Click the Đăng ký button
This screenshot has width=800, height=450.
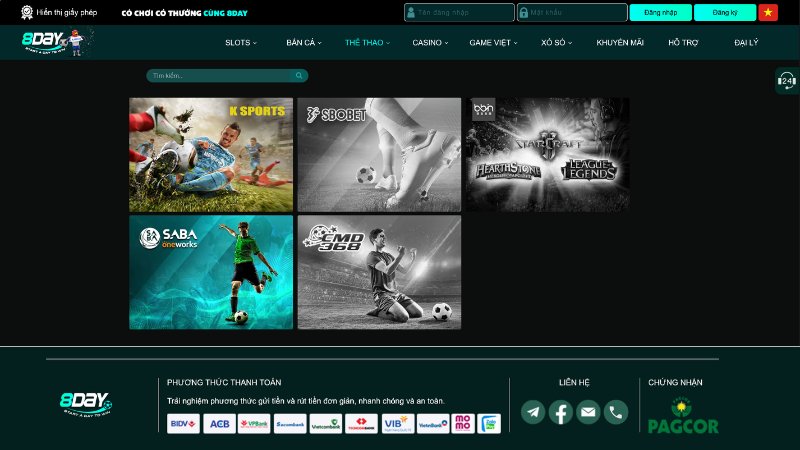(725, 12)
